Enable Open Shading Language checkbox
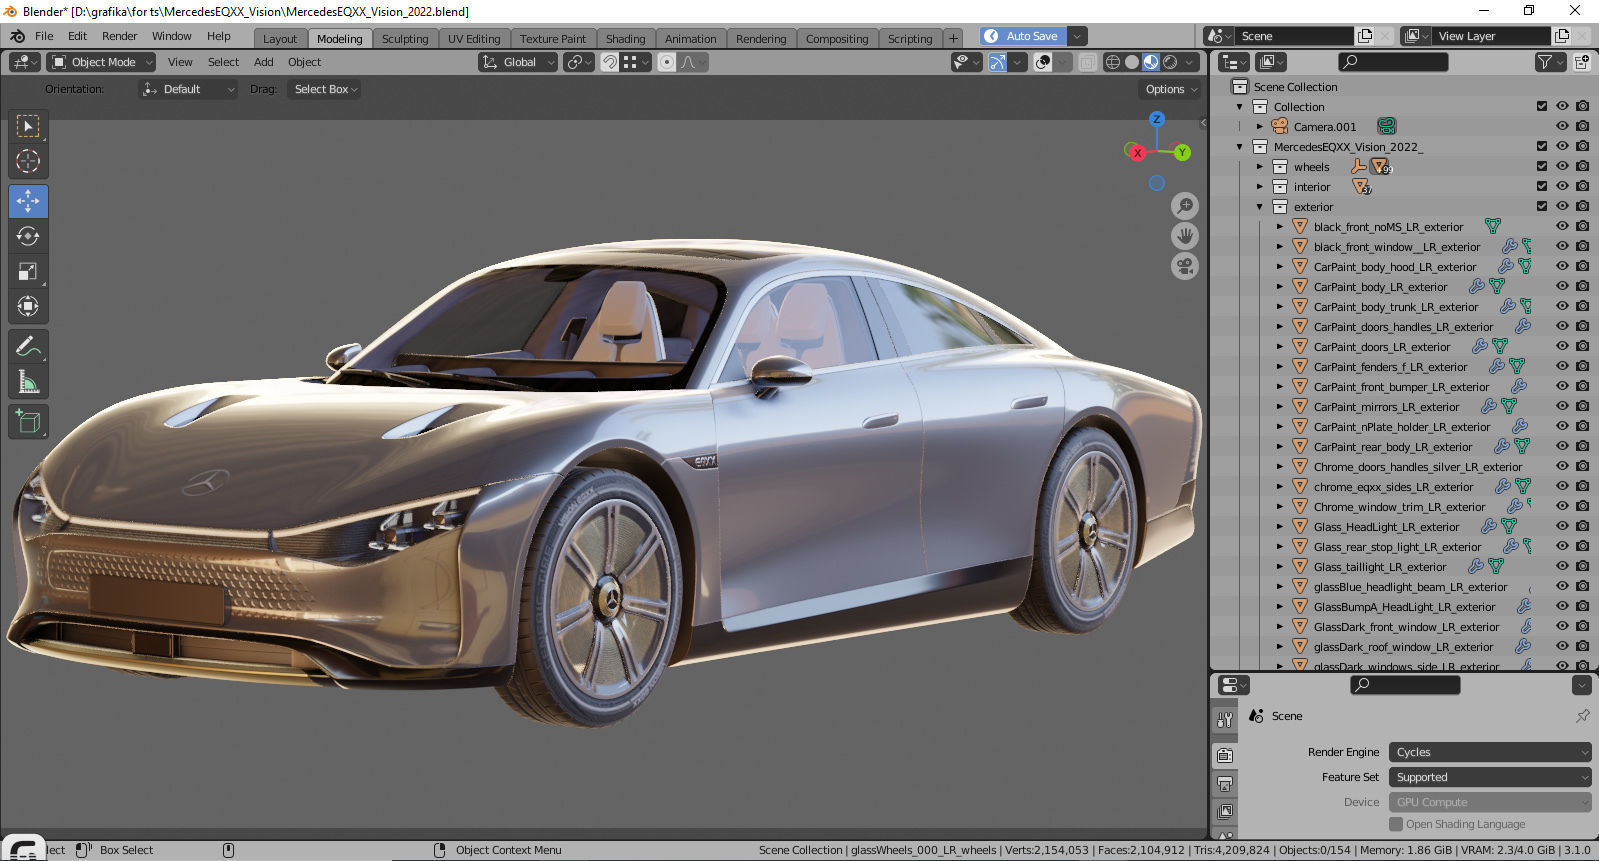Viewport: 1599px width, 861px height. pos(1396,824)
